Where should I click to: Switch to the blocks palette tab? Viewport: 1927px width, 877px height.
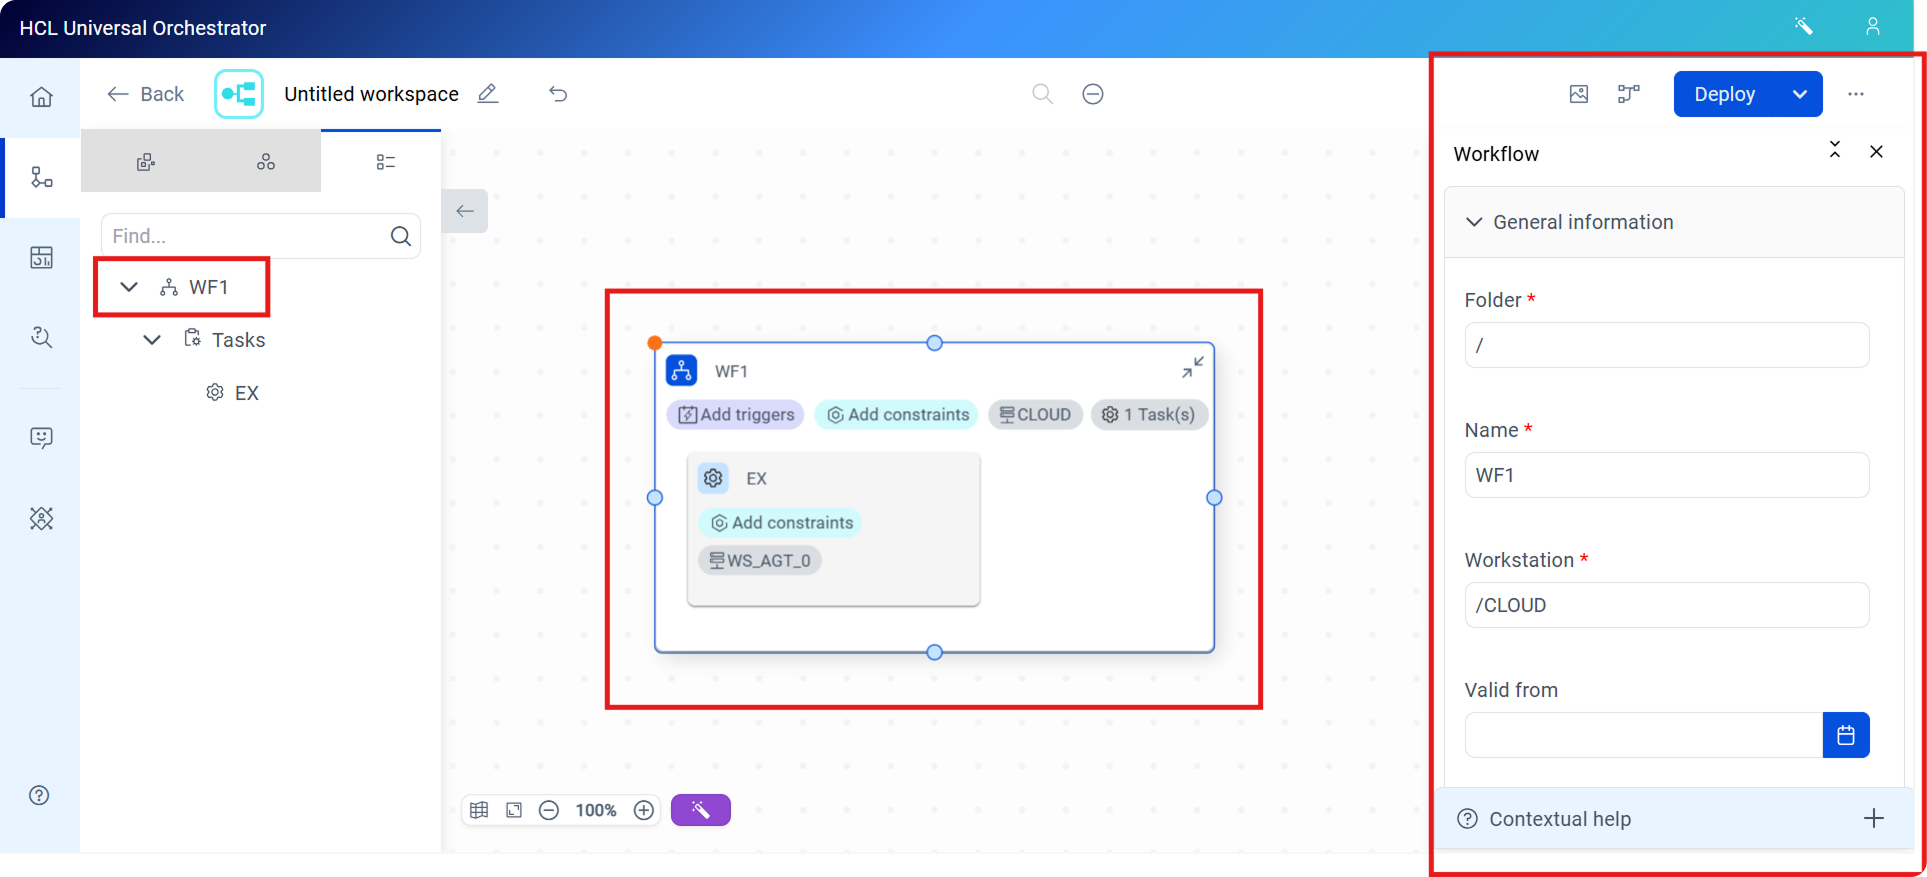(146, 162)
